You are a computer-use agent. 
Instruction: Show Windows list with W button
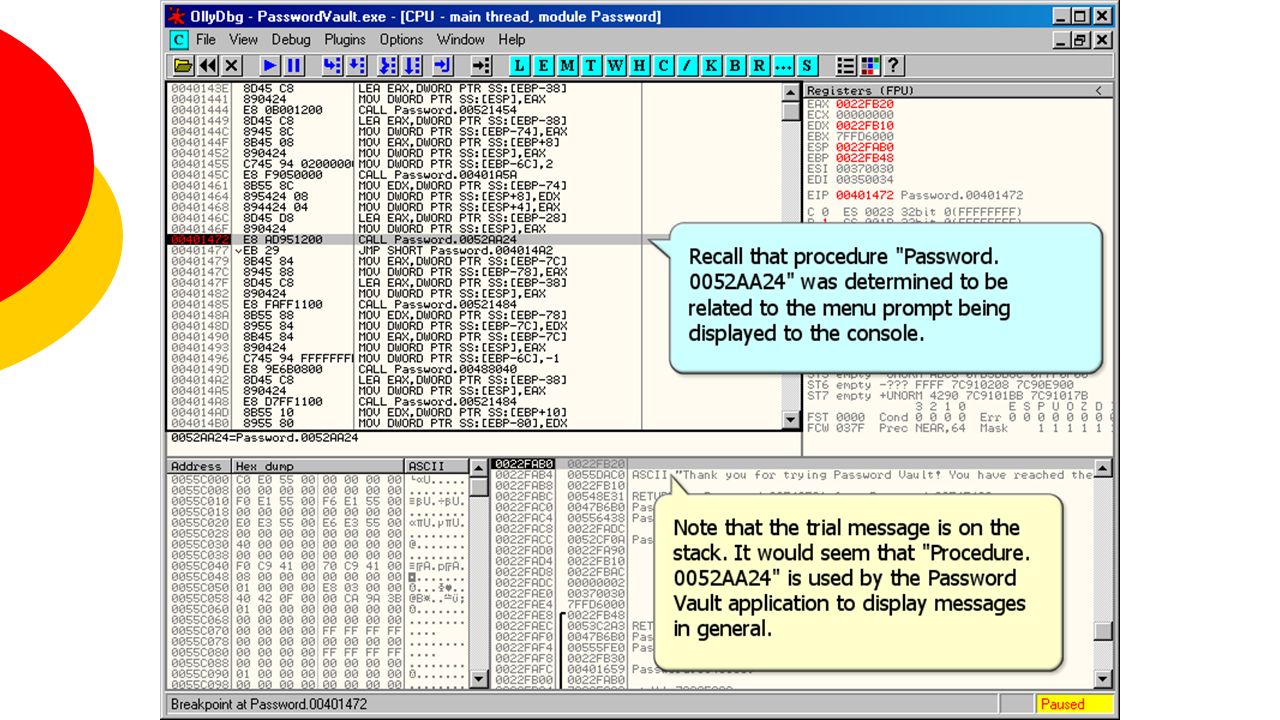616,66
